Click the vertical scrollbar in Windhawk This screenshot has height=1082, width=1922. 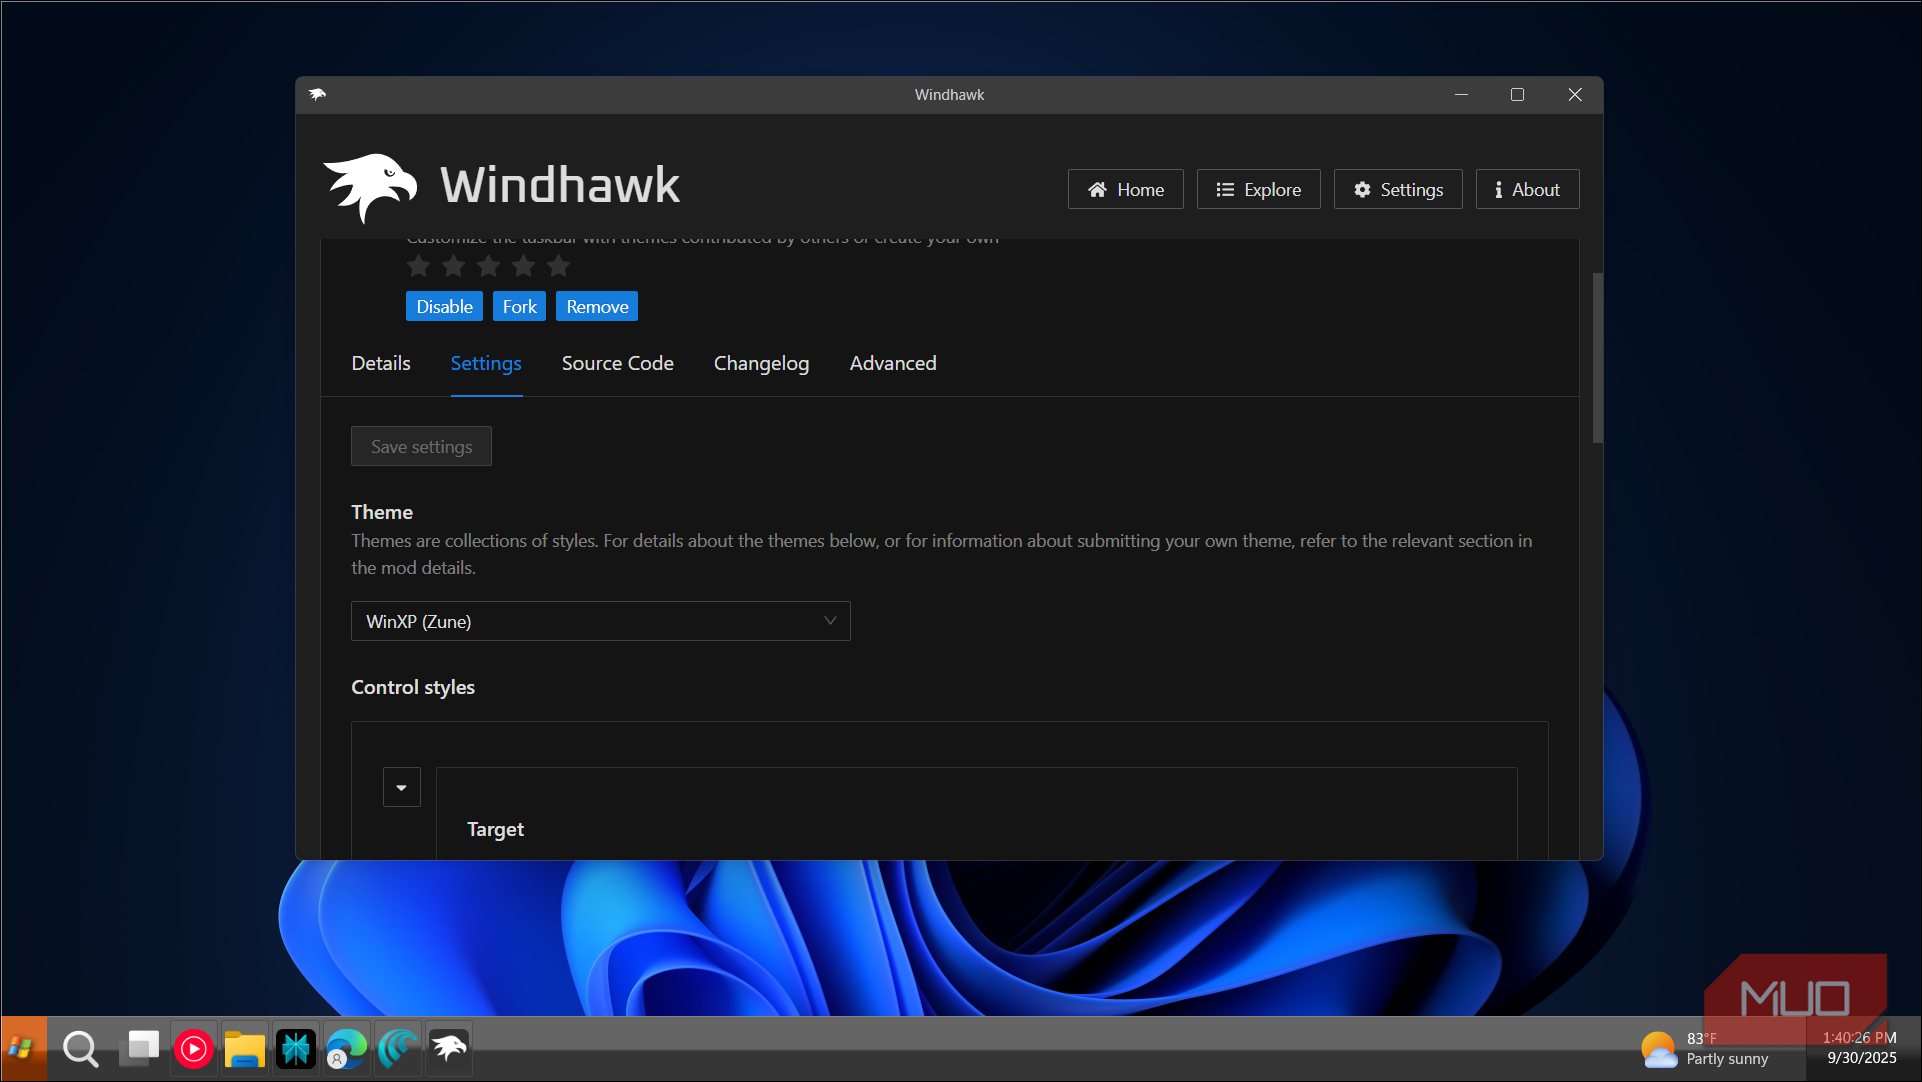pos(1598,358)
